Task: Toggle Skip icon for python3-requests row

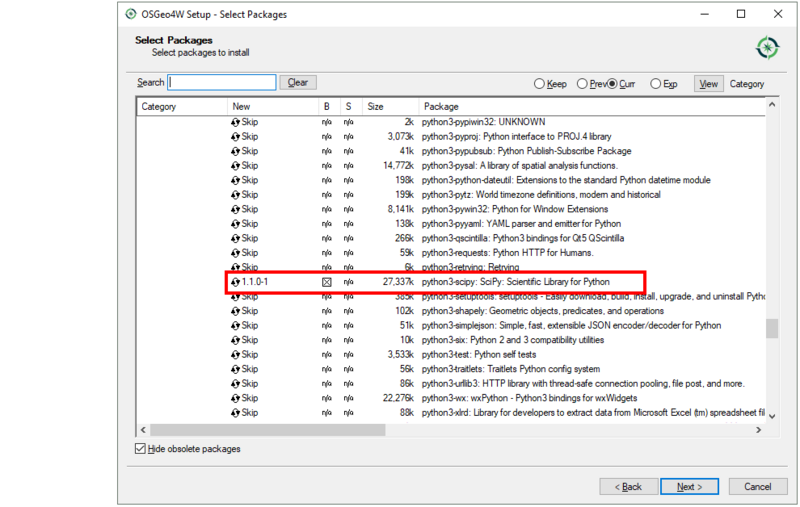Action: tap(236, 253)
